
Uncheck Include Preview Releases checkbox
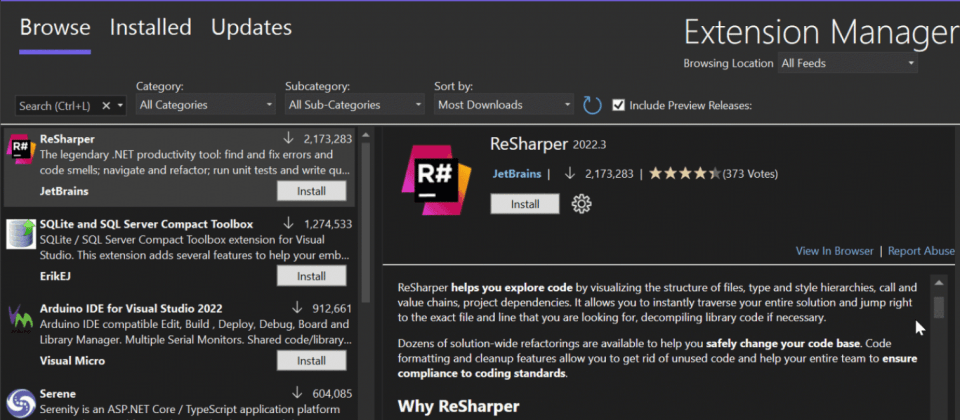618,105
